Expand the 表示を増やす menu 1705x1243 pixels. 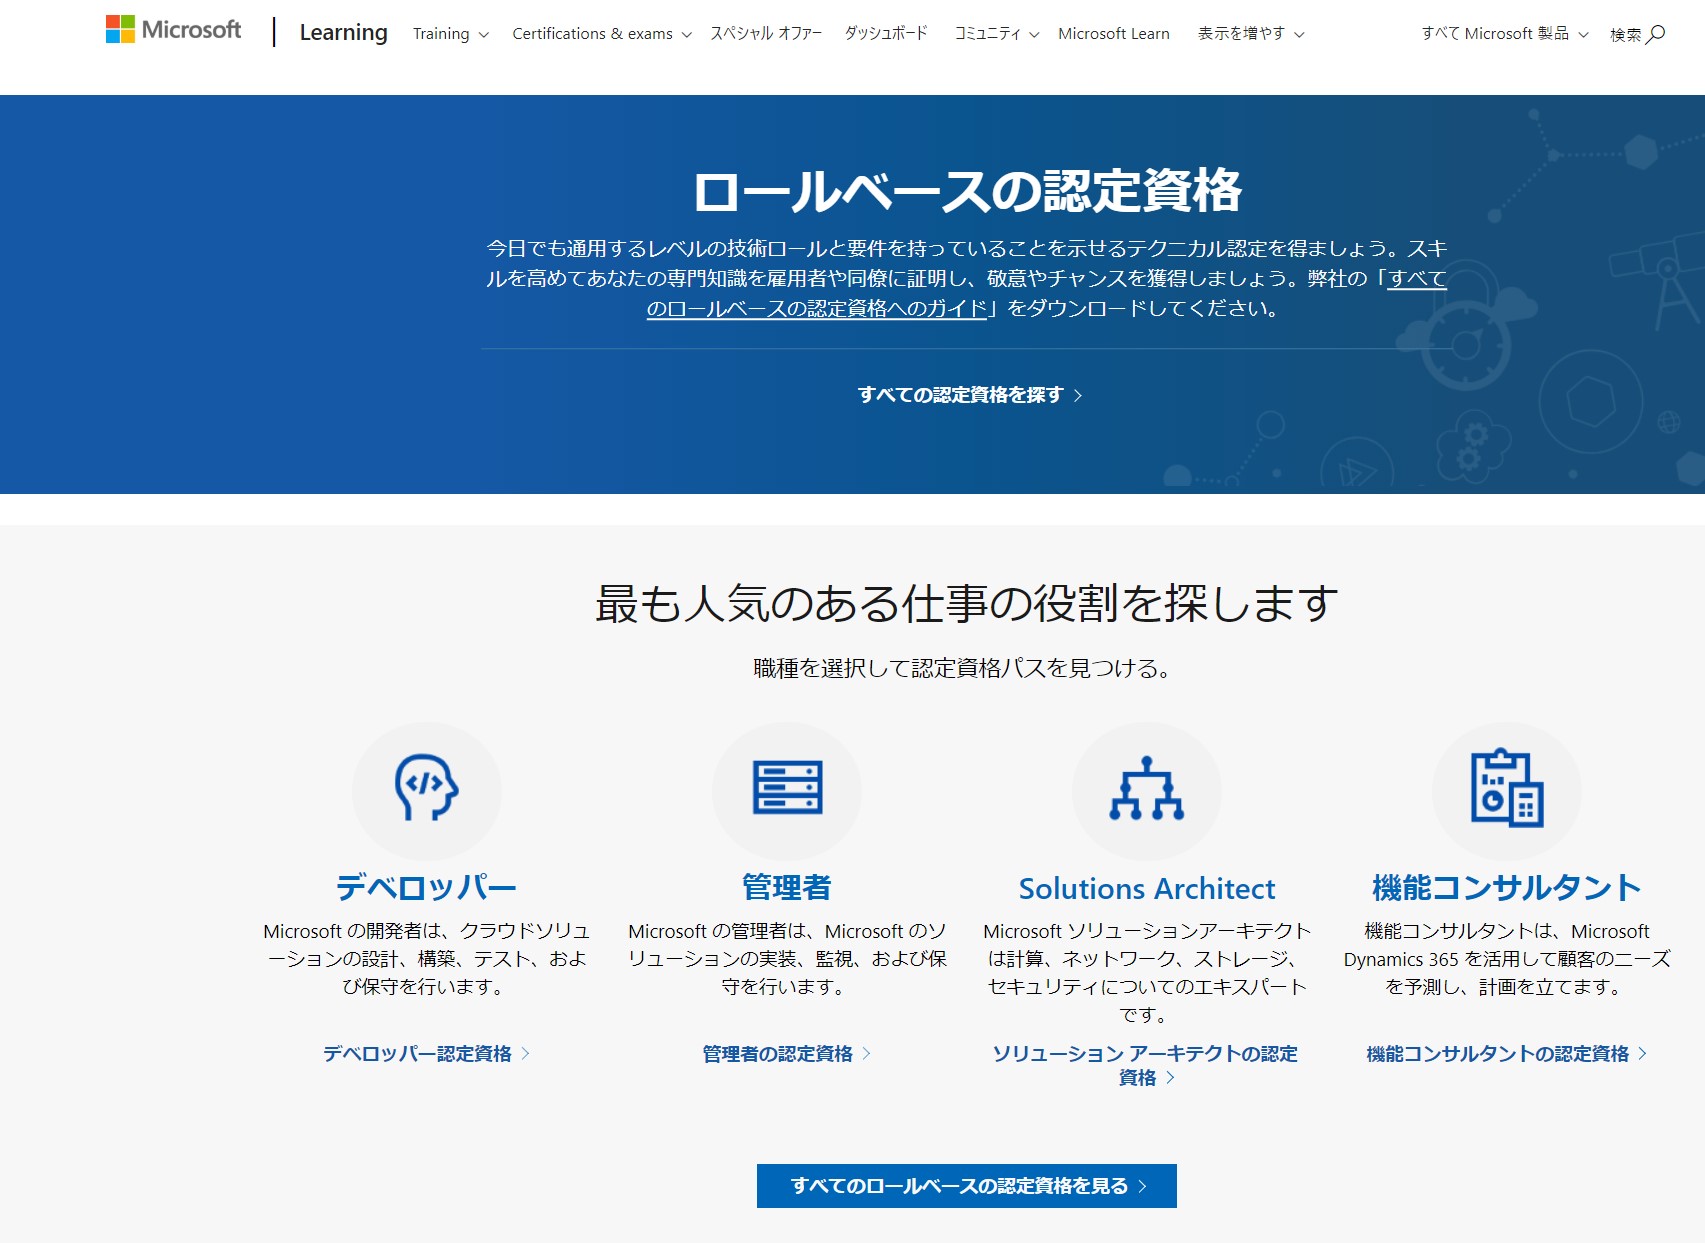tap(1251, 34)
